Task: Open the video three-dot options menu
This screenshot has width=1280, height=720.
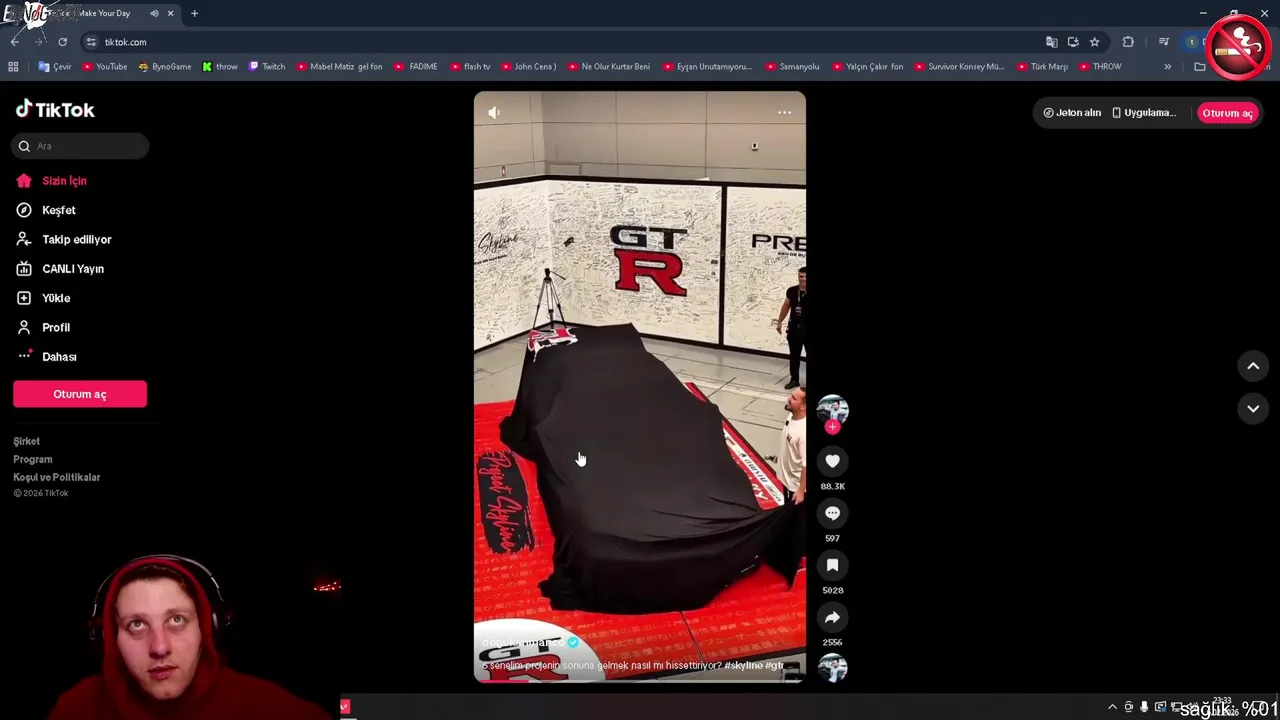Action: tap(785, 113)
